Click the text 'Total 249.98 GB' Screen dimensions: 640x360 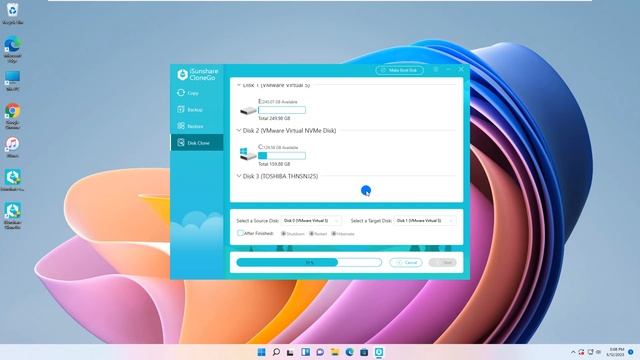pos(274,118)
